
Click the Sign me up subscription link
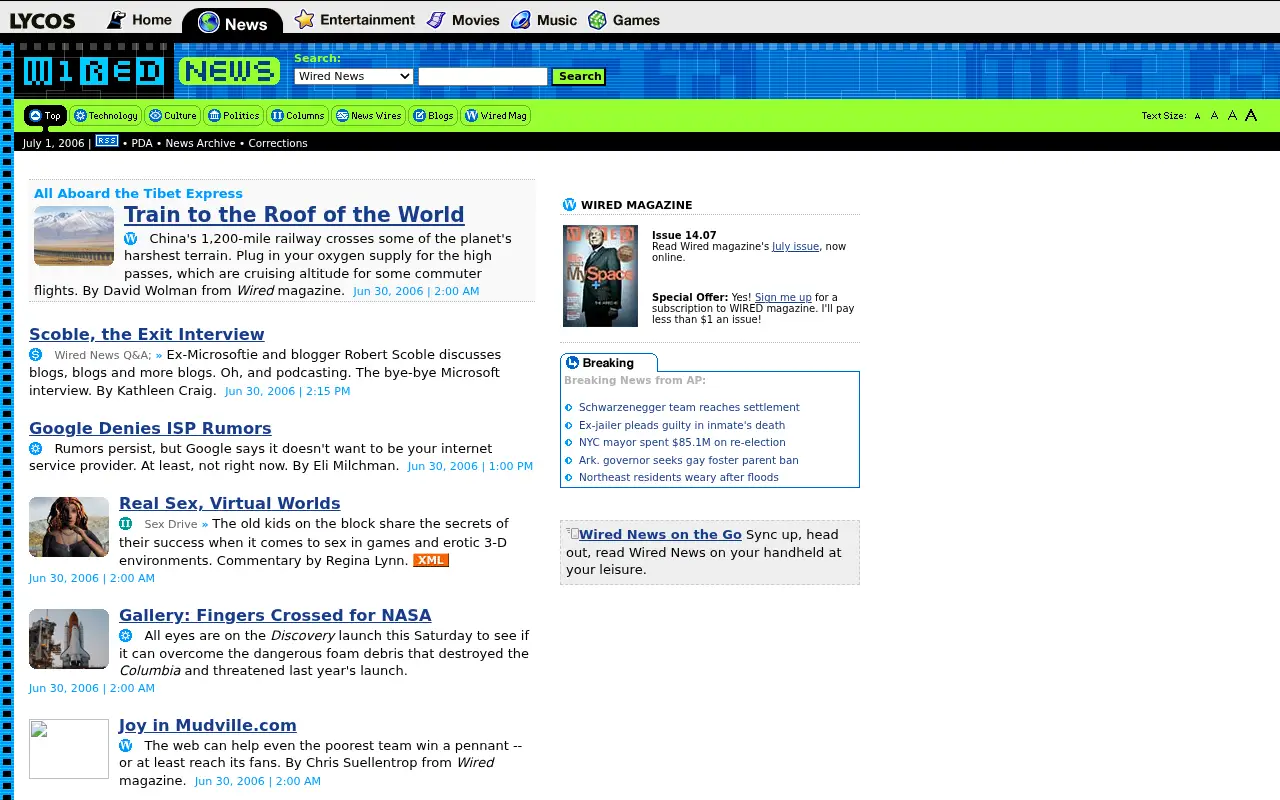[x=783, y=297]
